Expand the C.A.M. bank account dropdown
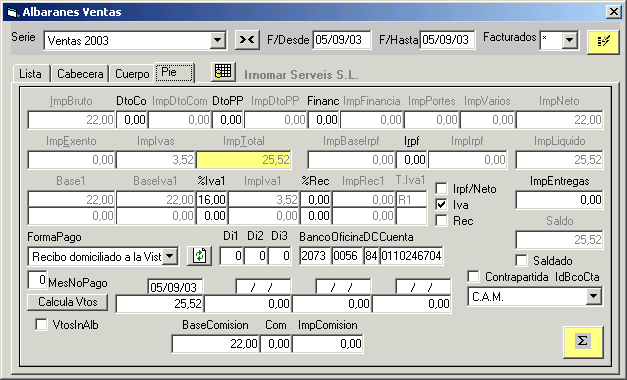 point(594,296)
